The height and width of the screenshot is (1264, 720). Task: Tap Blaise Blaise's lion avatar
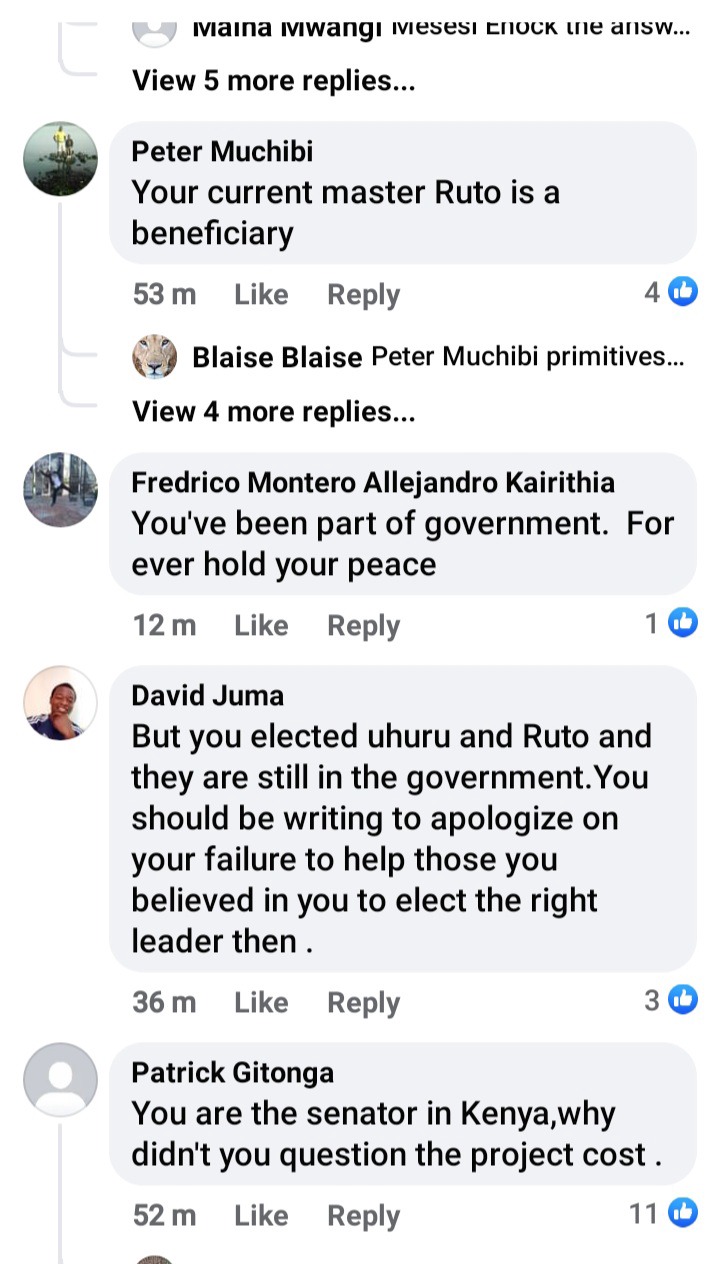coord(155,357)
